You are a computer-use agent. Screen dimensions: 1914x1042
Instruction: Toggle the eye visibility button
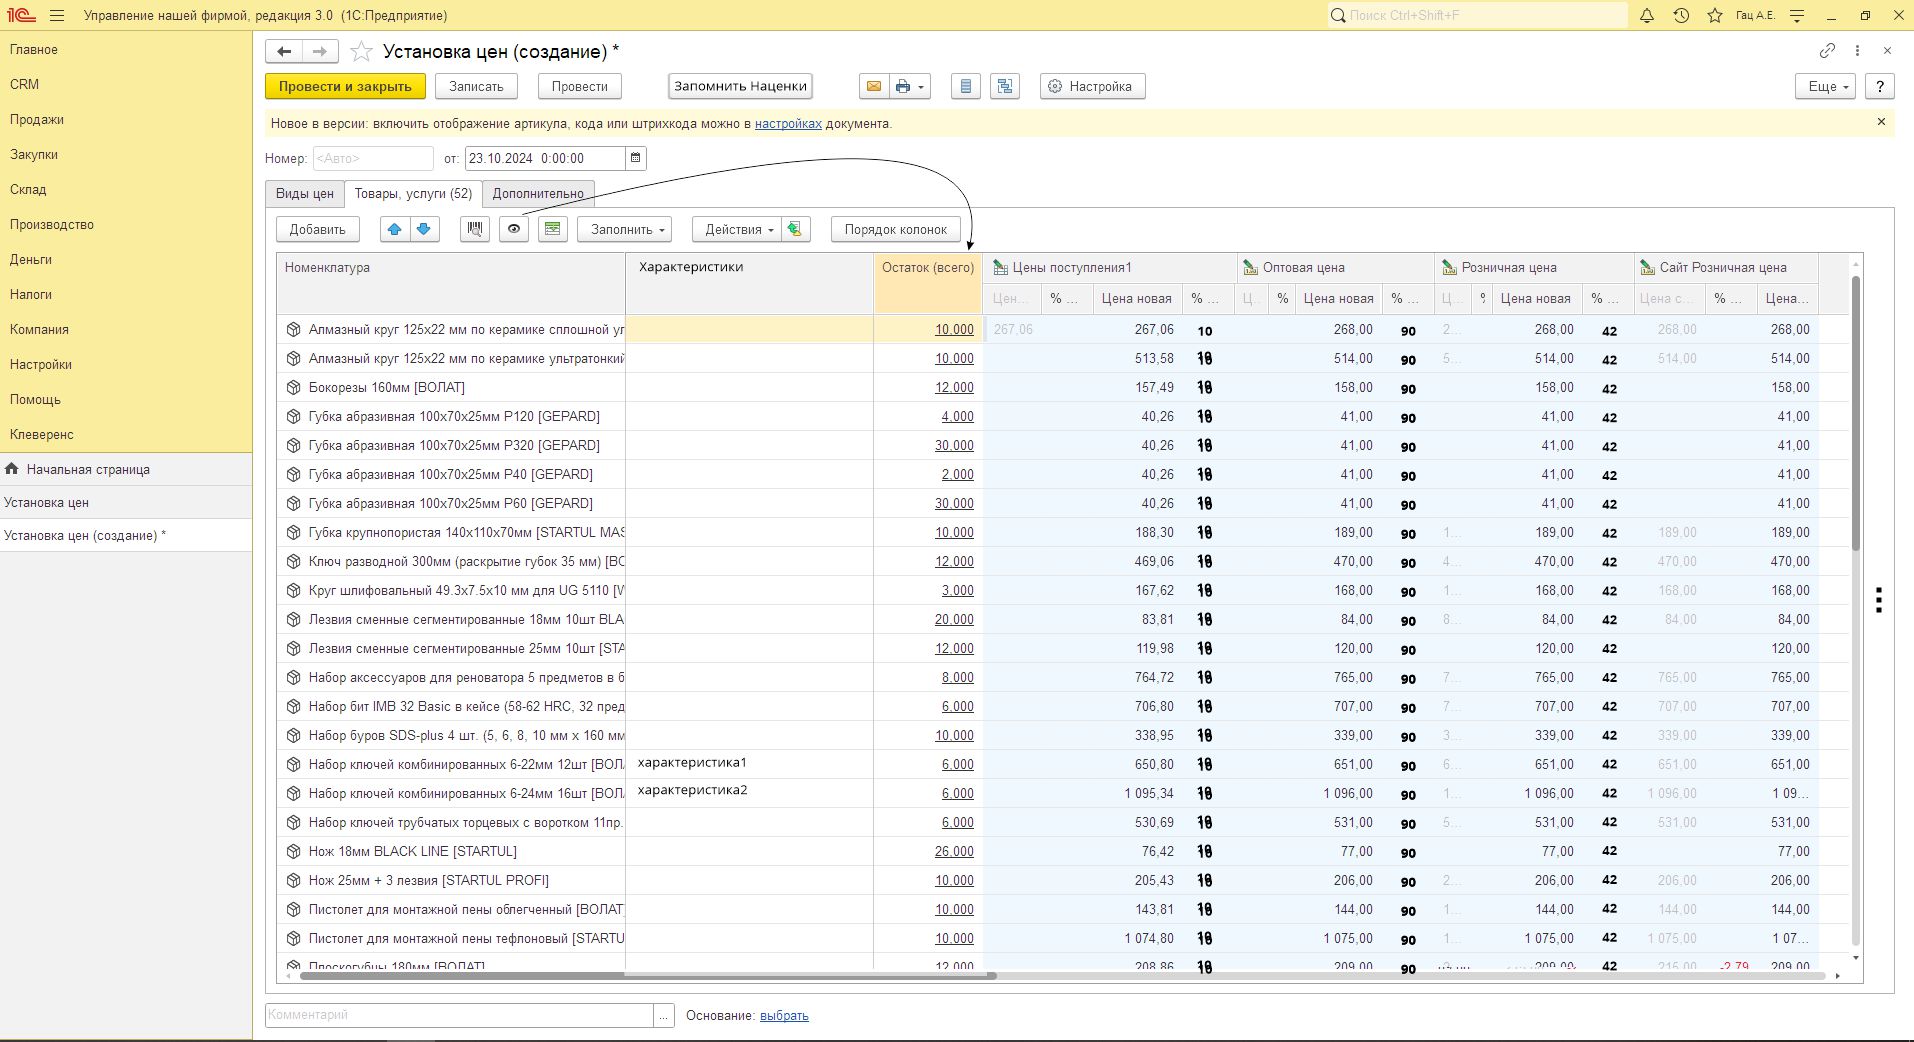coord(514,229)
